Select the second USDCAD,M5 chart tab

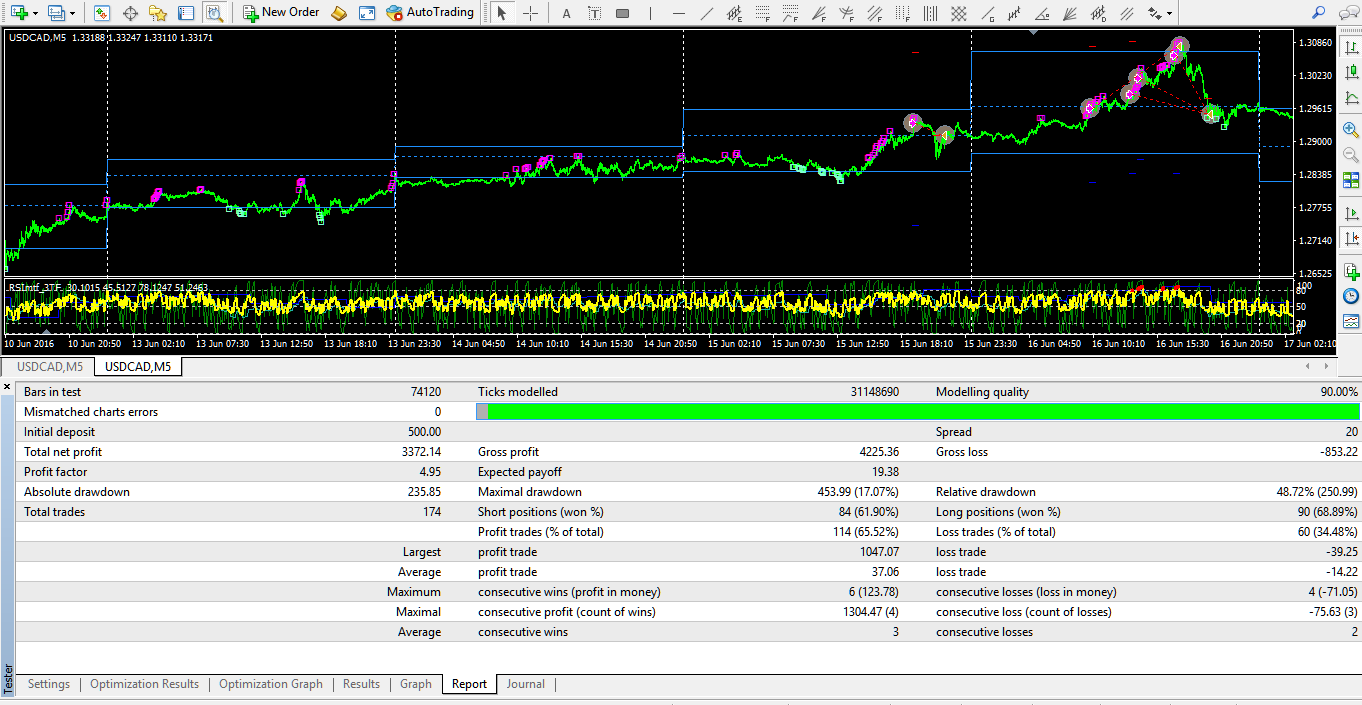pyautogui.click(x=138, y=366)
